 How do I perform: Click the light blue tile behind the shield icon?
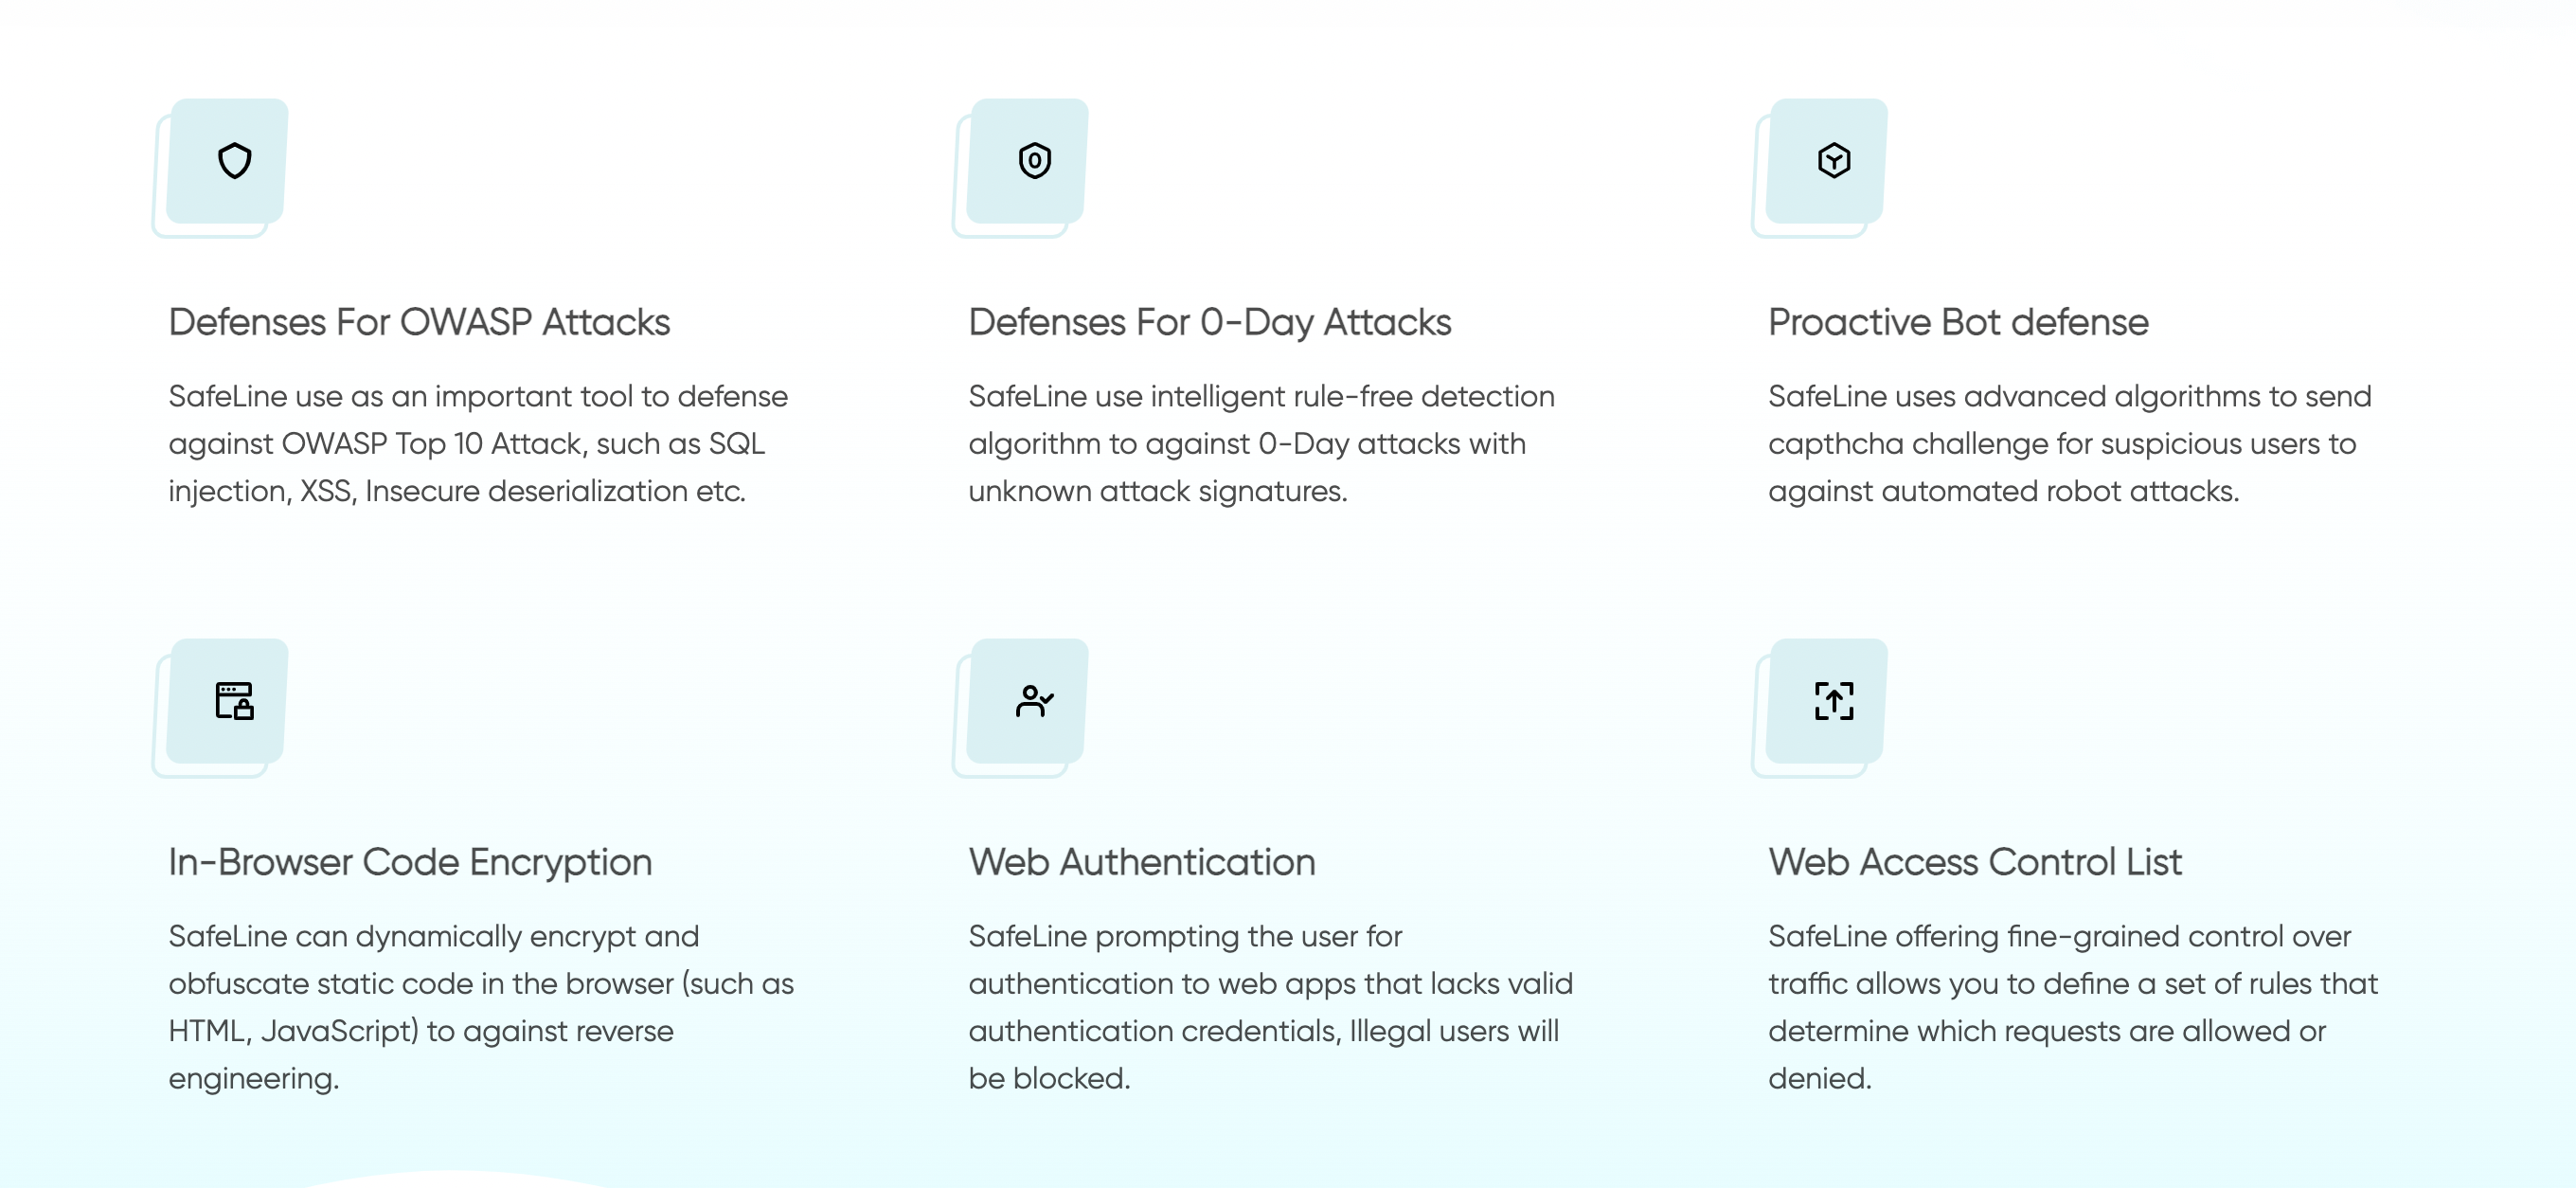[227, 161]
